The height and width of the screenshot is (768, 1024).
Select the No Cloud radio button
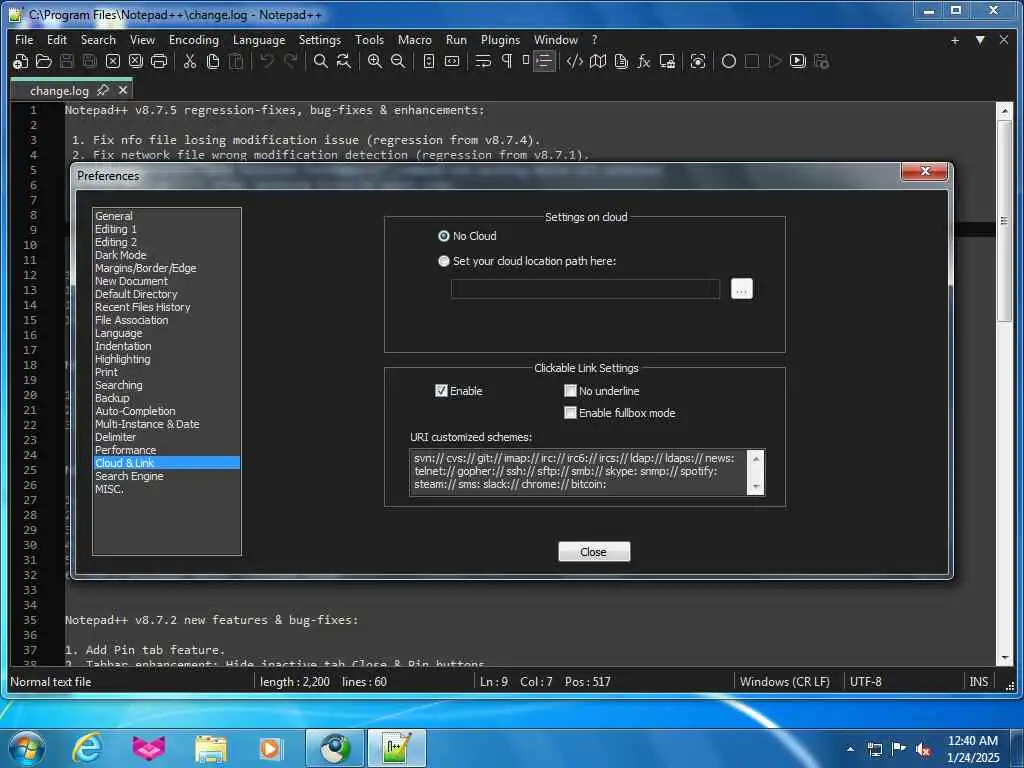click(x=443, y=236)
